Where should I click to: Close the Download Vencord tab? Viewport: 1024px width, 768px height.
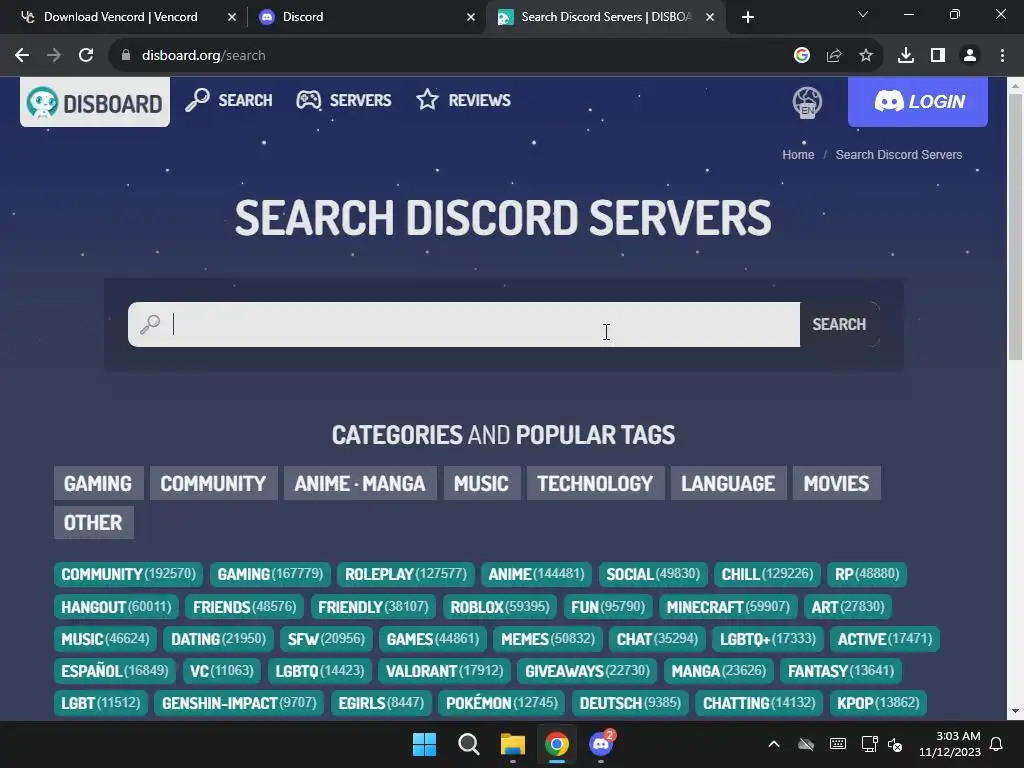232,17
